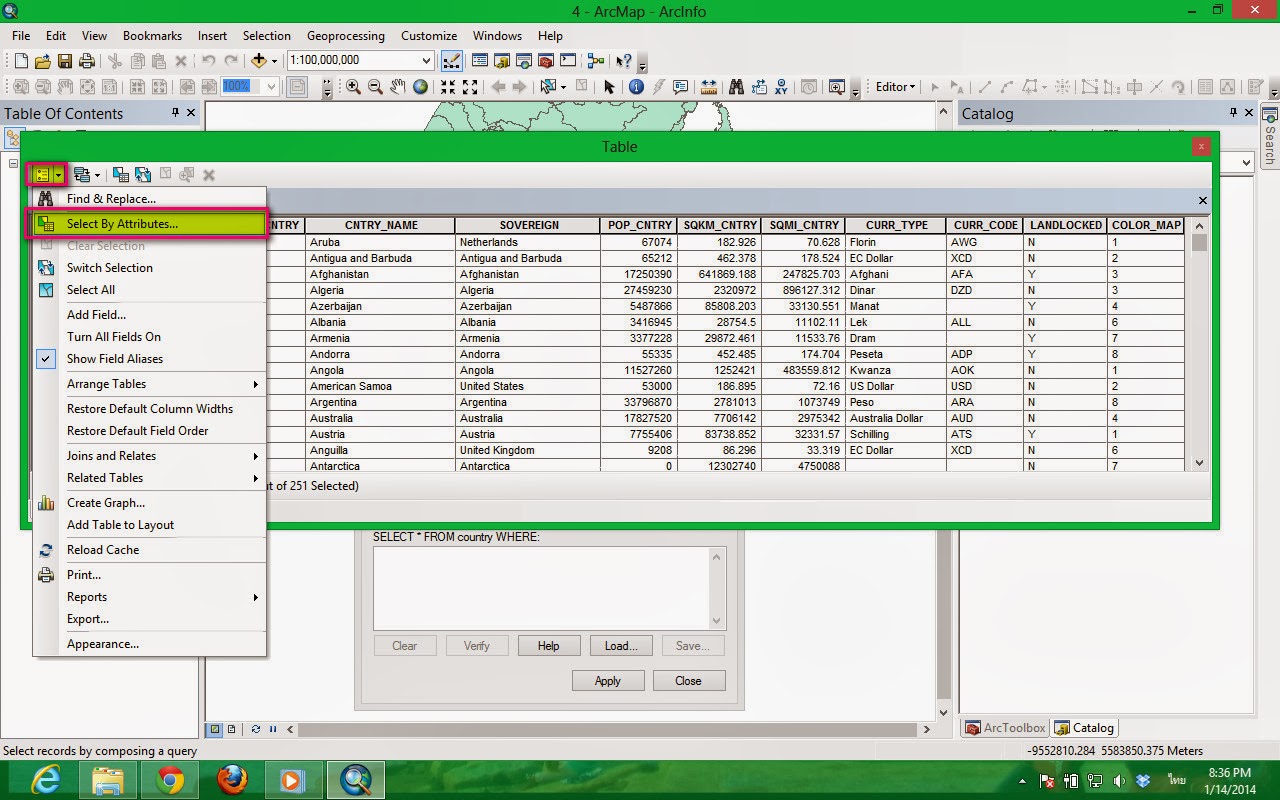Click the What's This help icon

pyautogui.click(x=624, y=61)
